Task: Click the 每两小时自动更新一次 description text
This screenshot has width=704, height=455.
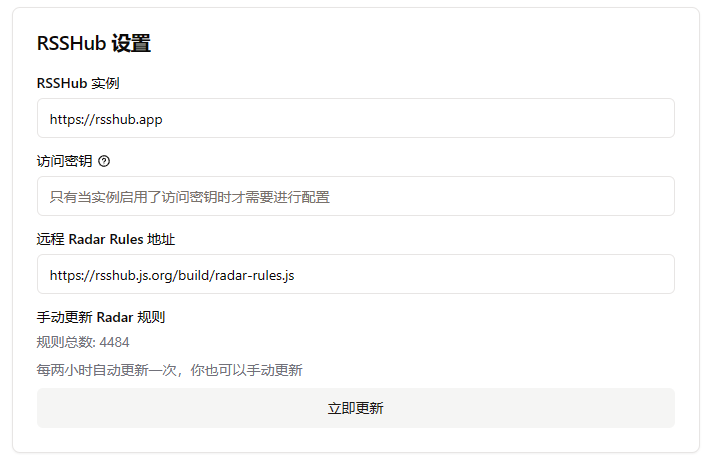Action: point(170,370)
